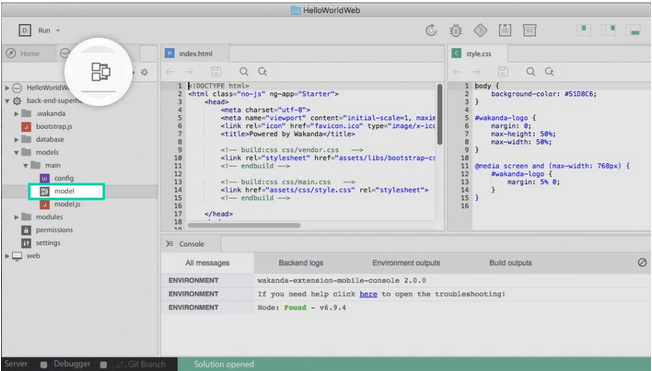The width and height of the screenshot is (652, 371).
Task: Follow the 'here' troubleshooting link
Action: (368, 294)
